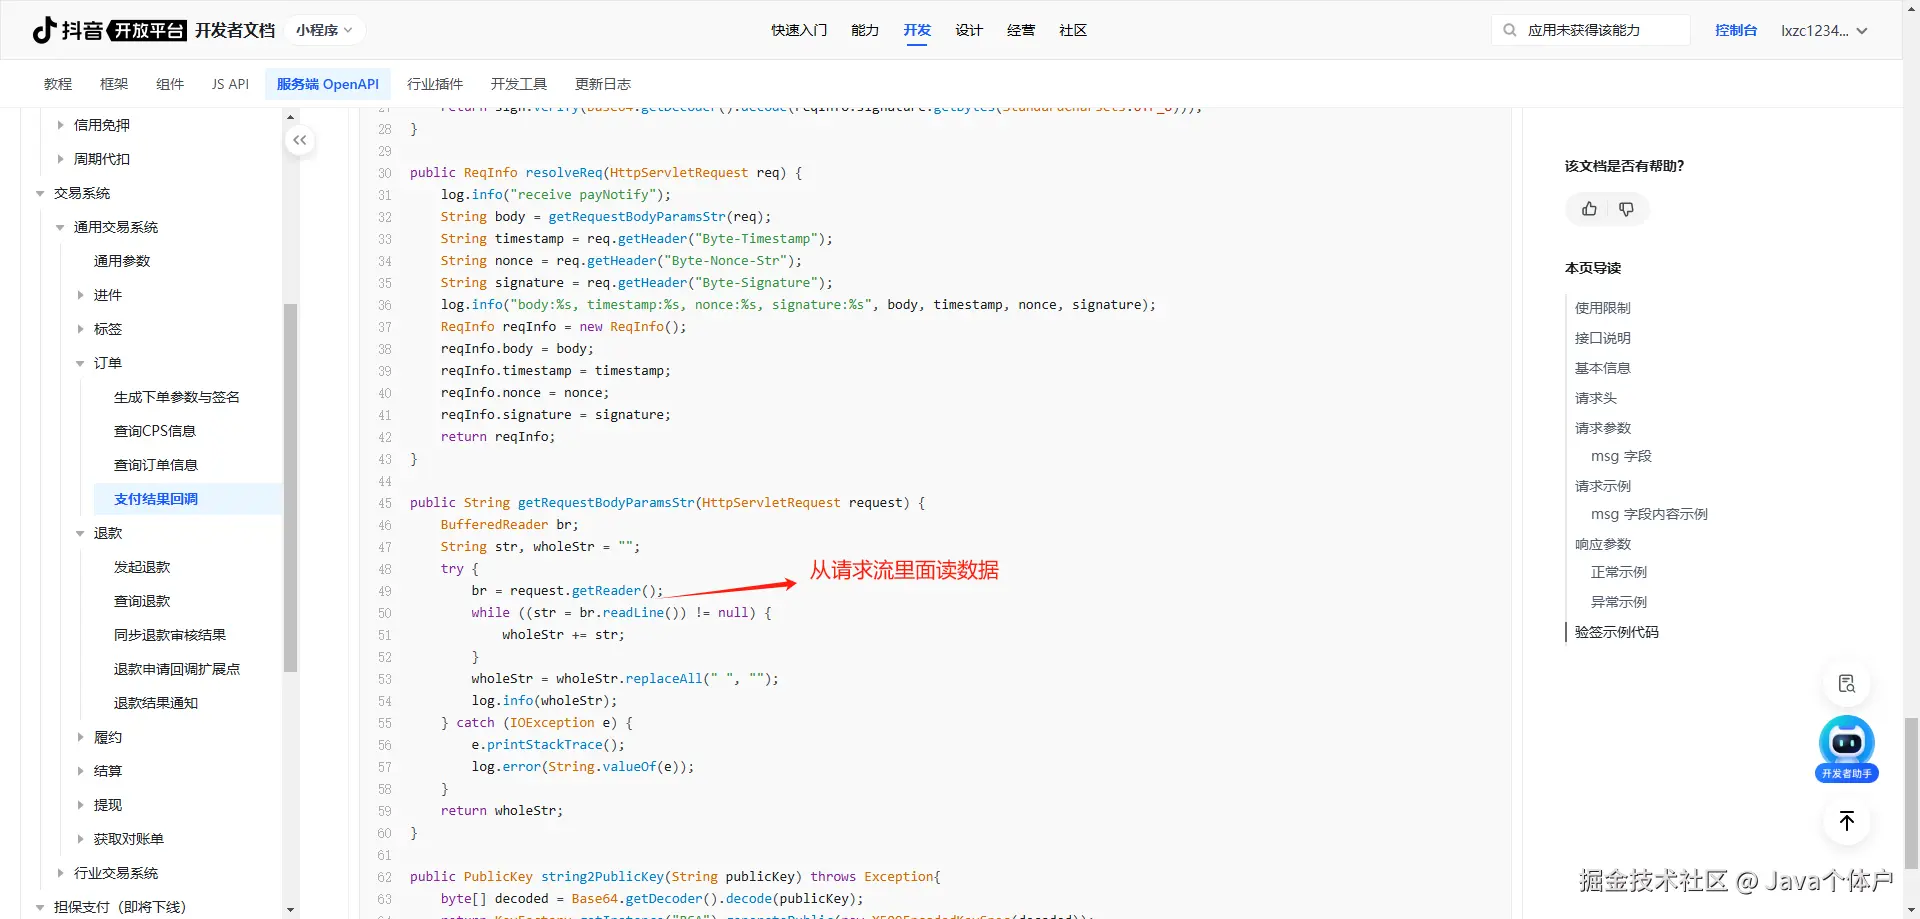The image size is (1920, 919).
Task: Jump to 请求参数 section
Action: (1603, 428)
